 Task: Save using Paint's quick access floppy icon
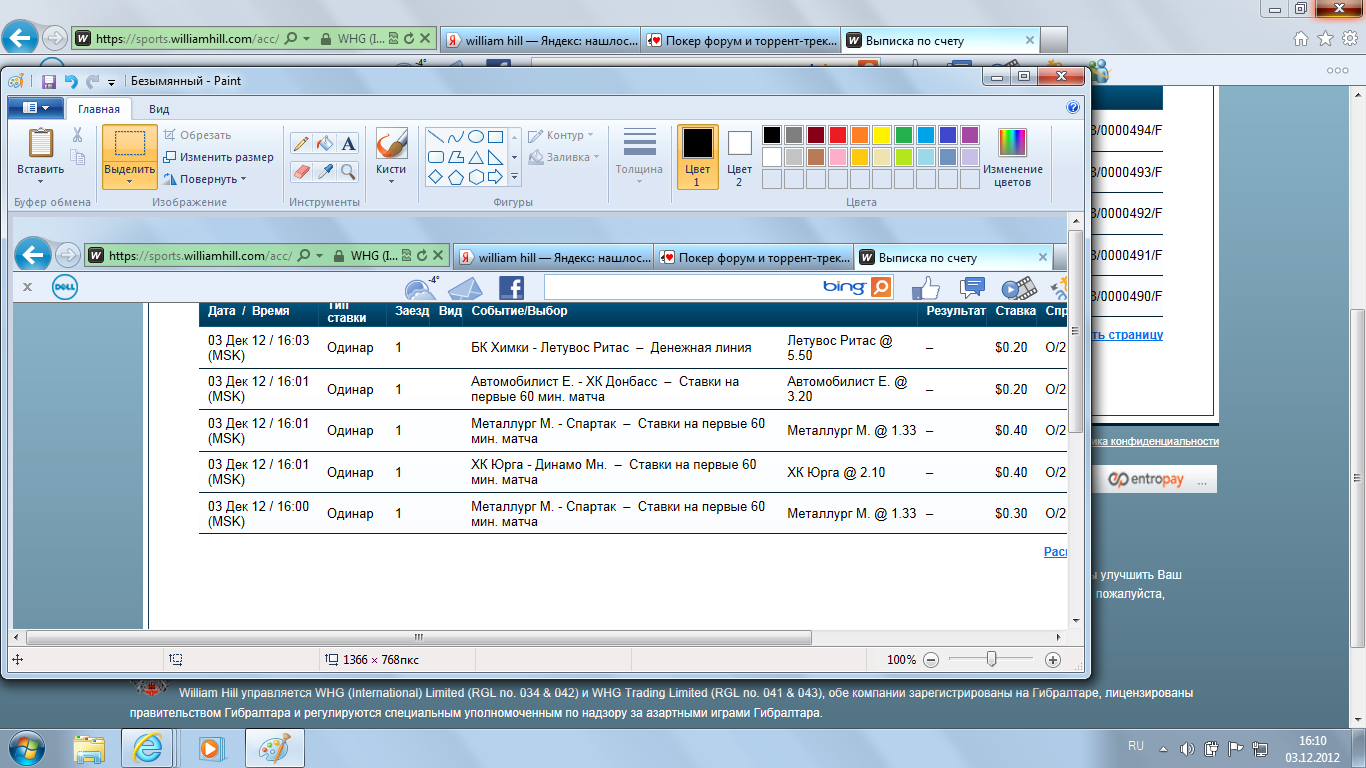[x=48, y=82]
